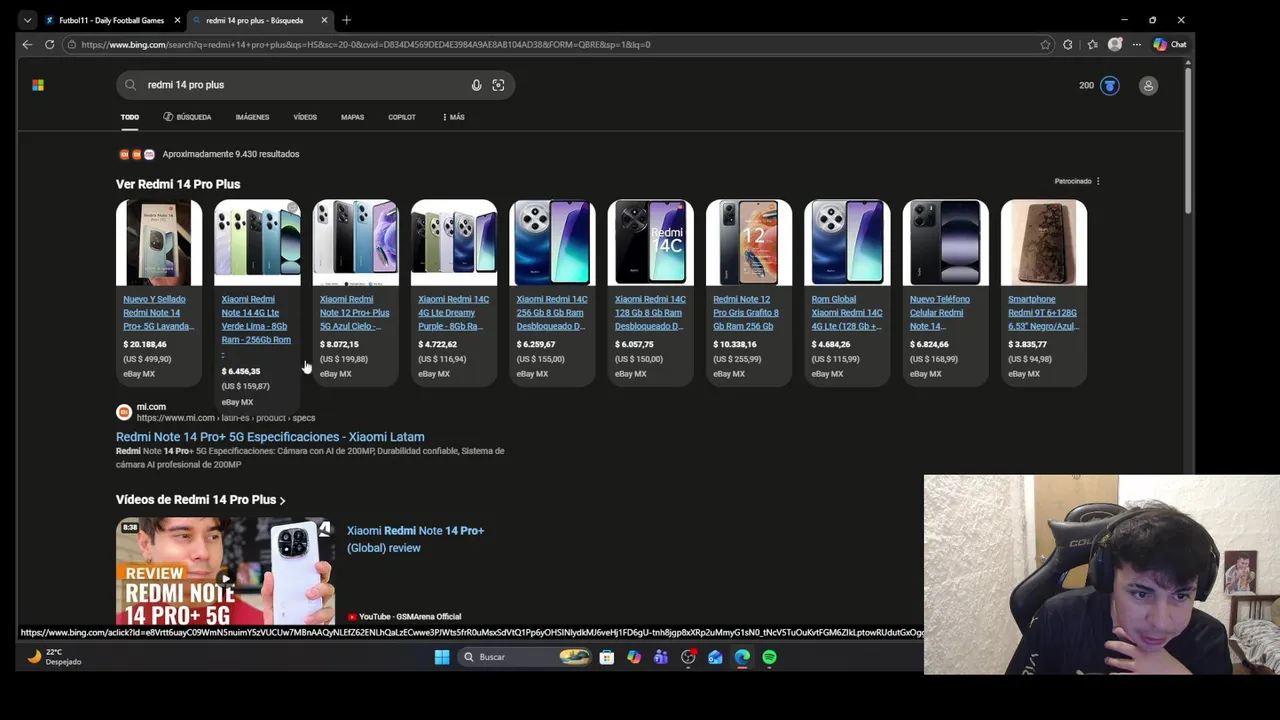
Task: Reload the page in the browser
Action: 49,44
